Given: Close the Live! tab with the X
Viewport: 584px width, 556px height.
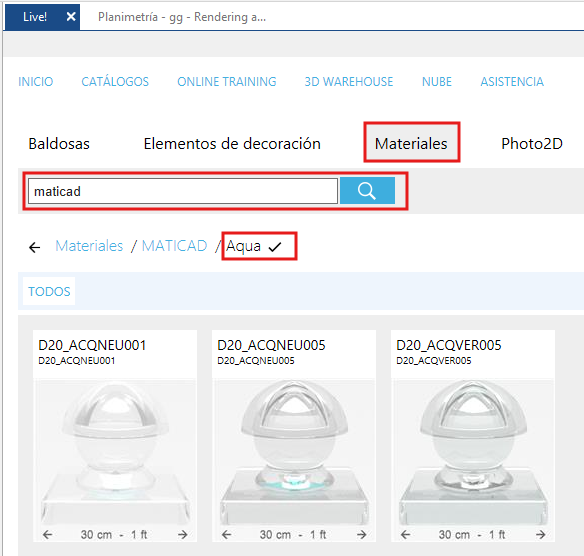Looking at the screenshot, I should [x=71, y=16].
